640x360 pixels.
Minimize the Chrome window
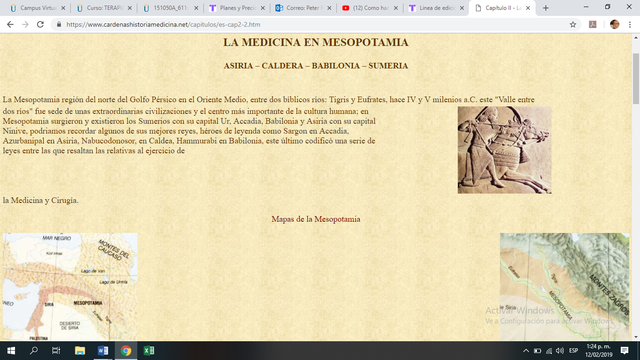click(586, 7)
